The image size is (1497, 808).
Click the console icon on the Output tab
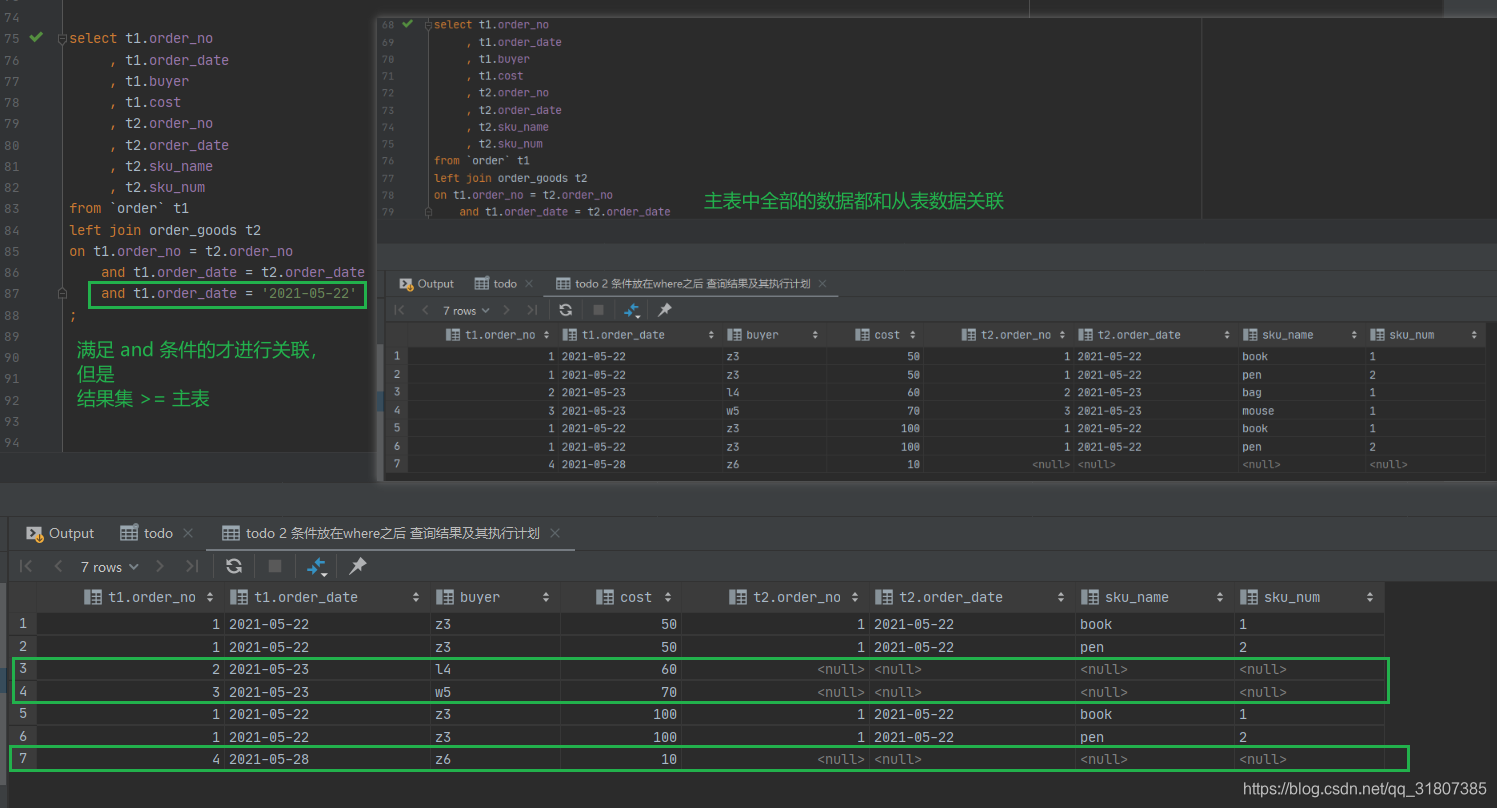[35, 533]
